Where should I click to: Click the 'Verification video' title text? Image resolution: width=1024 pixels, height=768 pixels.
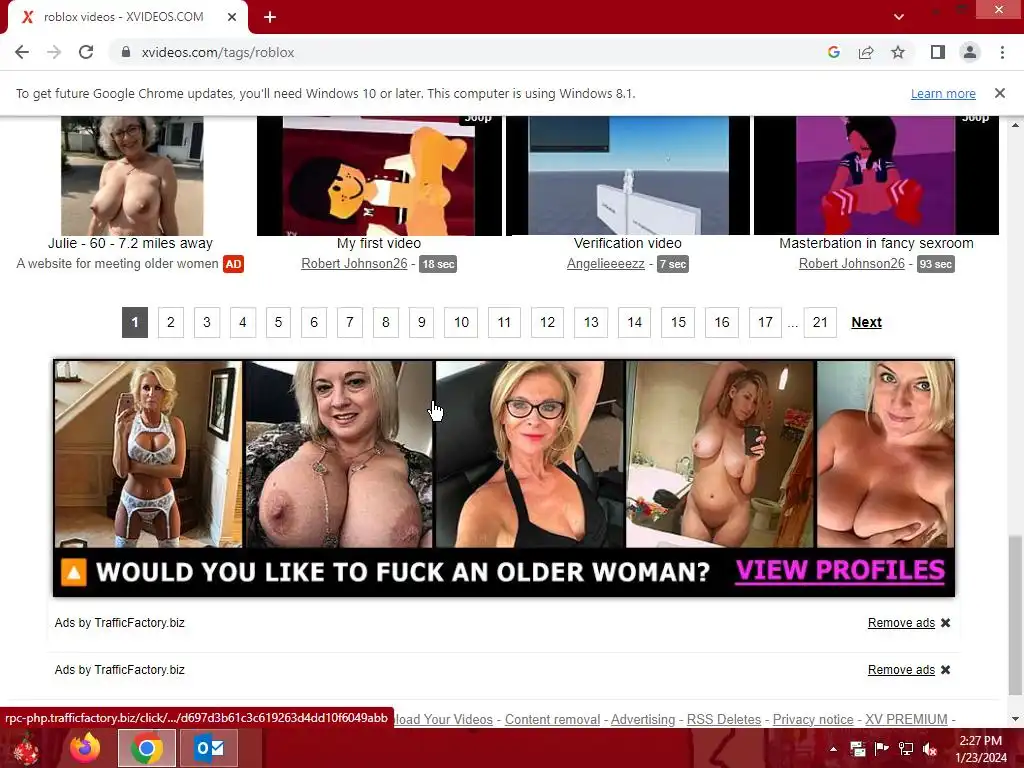tap(628, 243)
